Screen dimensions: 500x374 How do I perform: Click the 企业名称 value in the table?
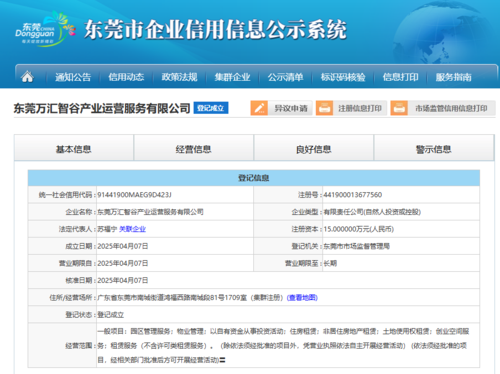[150, 212]
